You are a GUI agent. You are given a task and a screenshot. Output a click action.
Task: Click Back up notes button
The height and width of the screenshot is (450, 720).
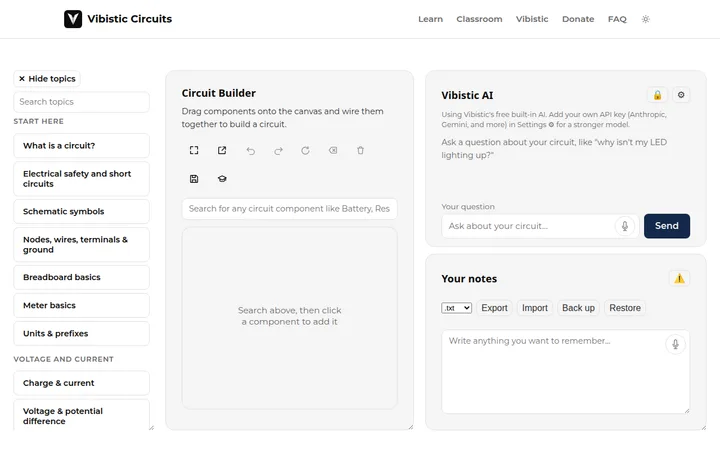coord(578,308)
